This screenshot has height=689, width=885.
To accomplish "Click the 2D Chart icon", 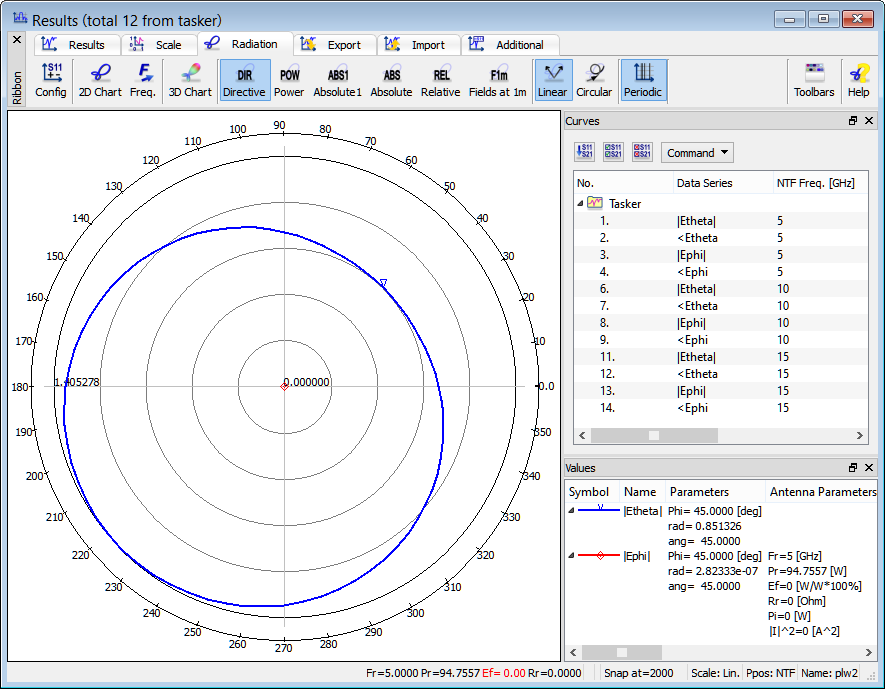I will click(x=100, y=80).
